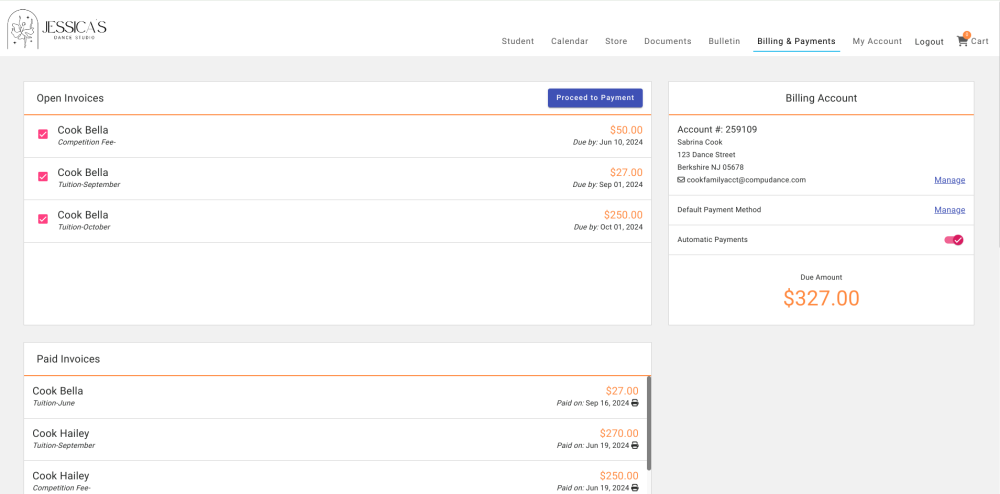Viewport: 1000px width, 494px height.
Task: Select the Cook Hailey Tuition-September paid row
Action: (335, 440)
